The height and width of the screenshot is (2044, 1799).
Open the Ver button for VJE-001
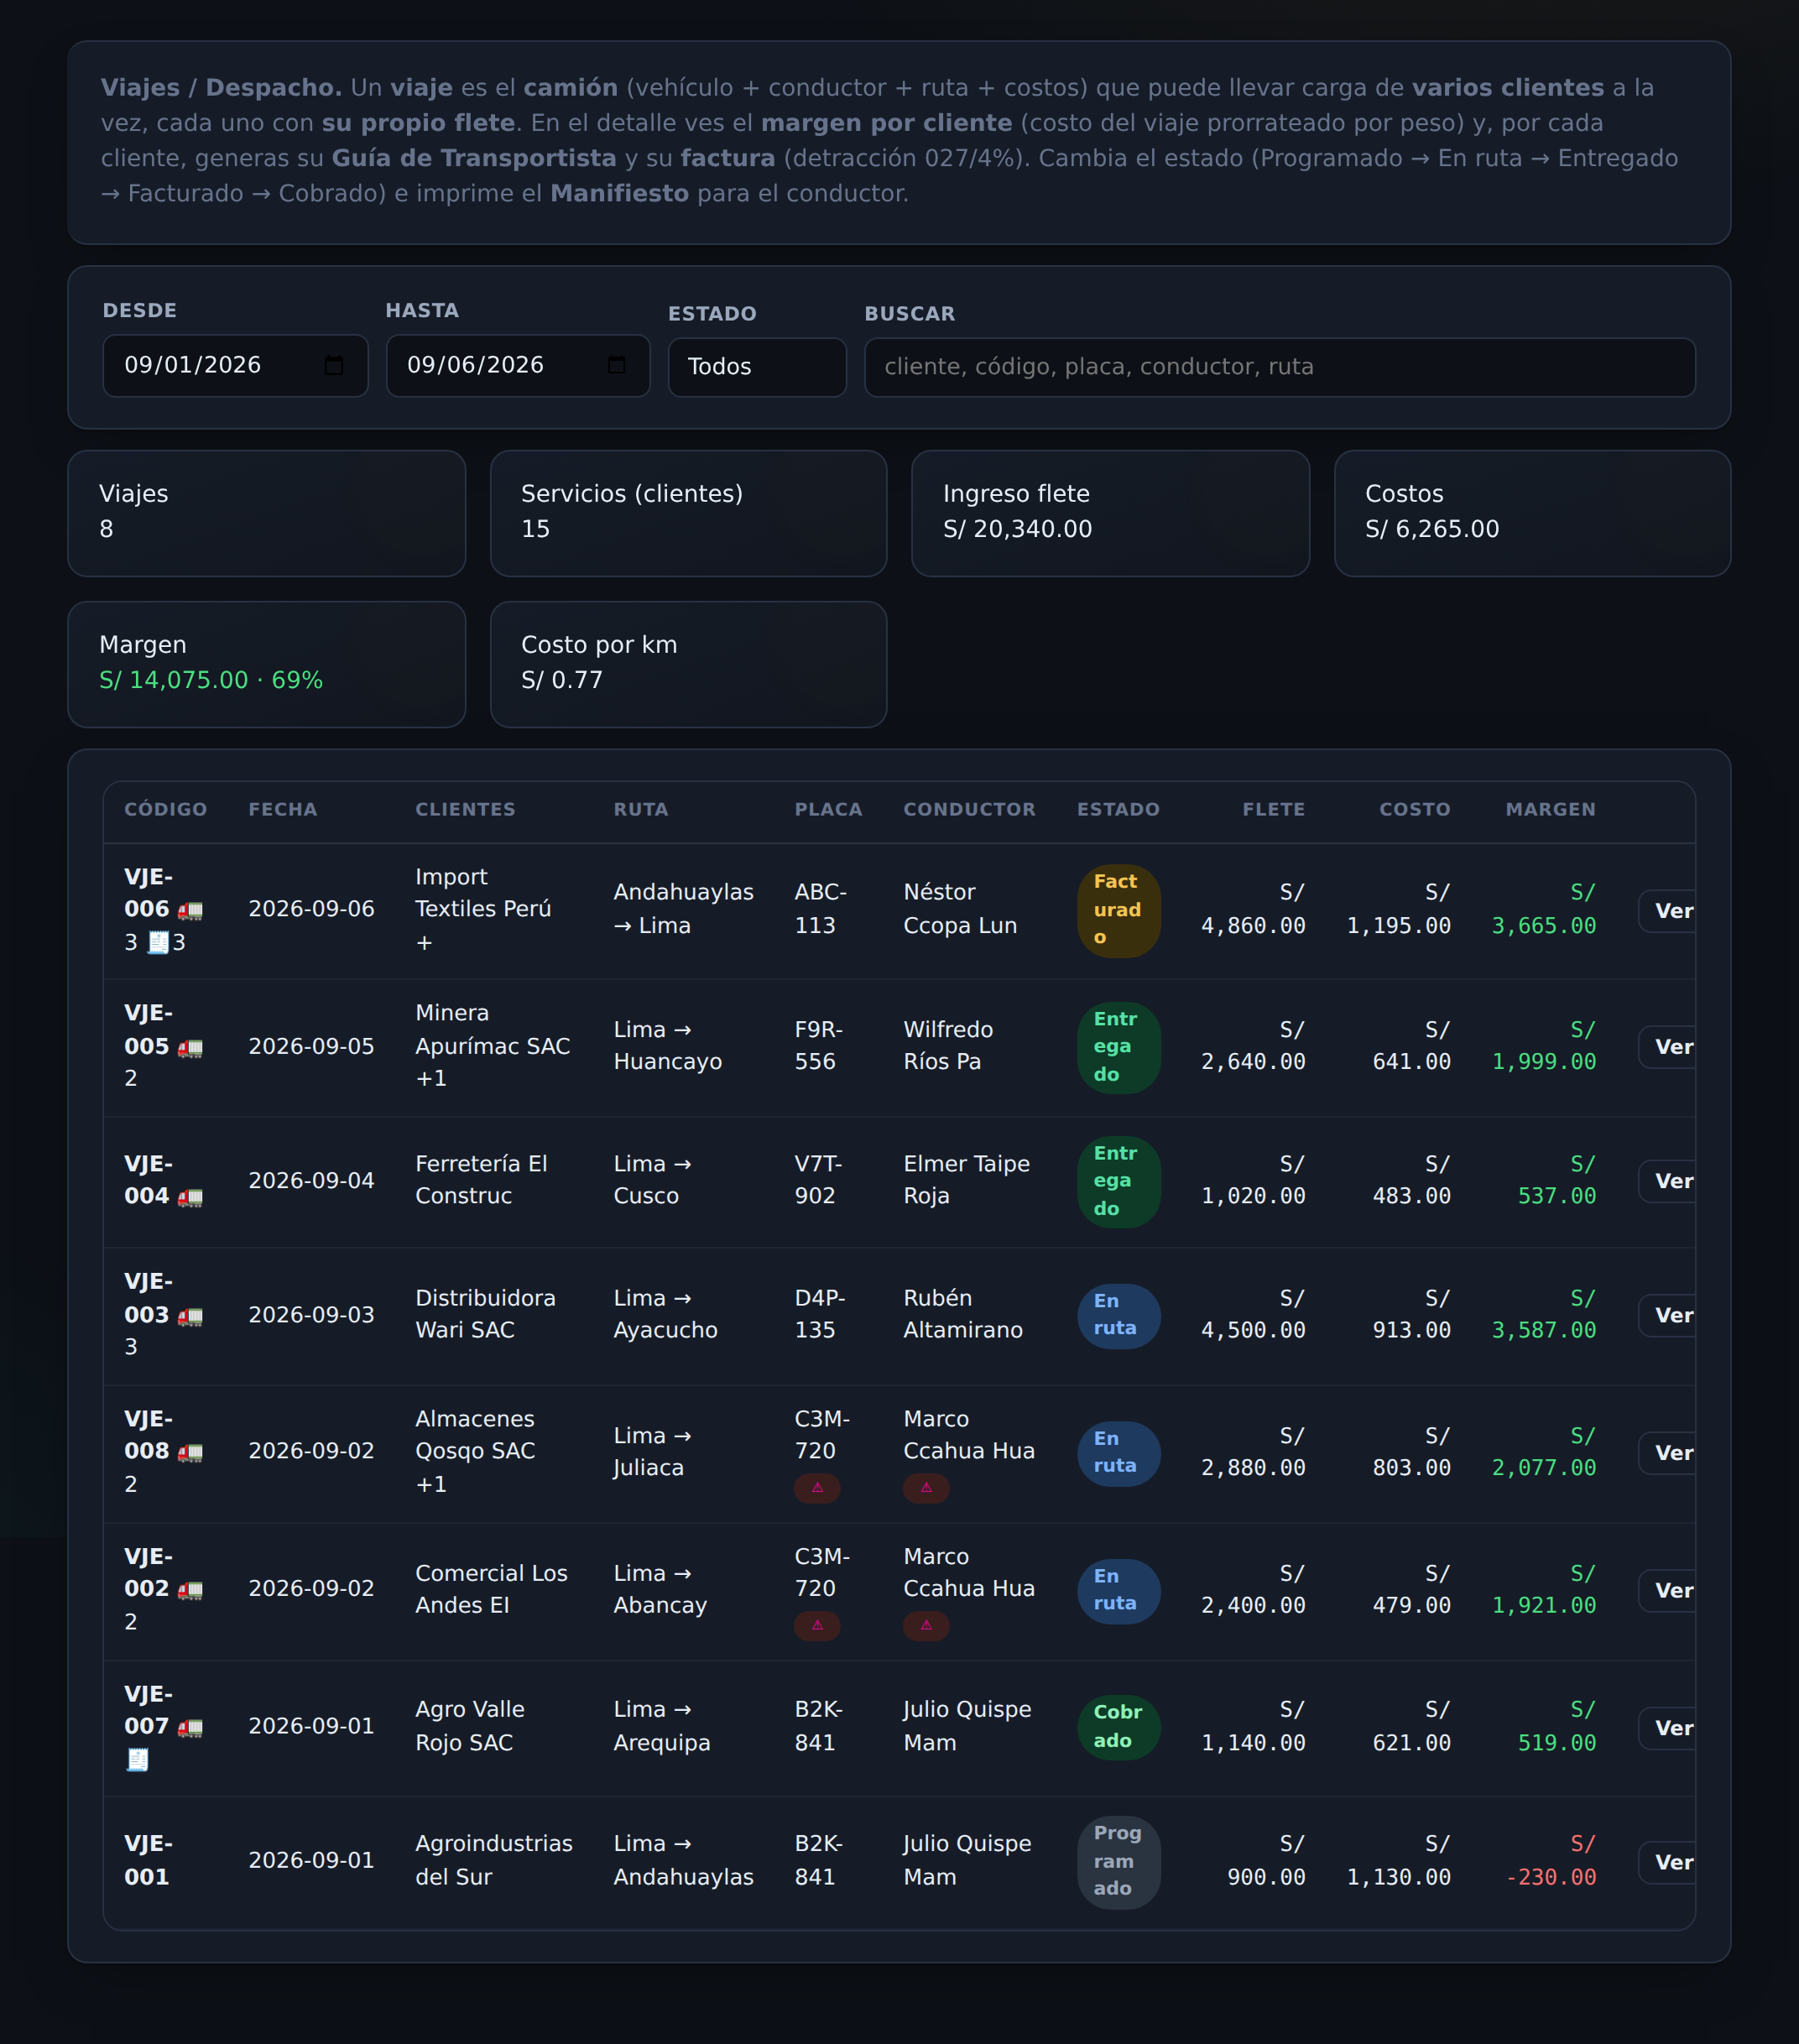coord(1668,1862)
